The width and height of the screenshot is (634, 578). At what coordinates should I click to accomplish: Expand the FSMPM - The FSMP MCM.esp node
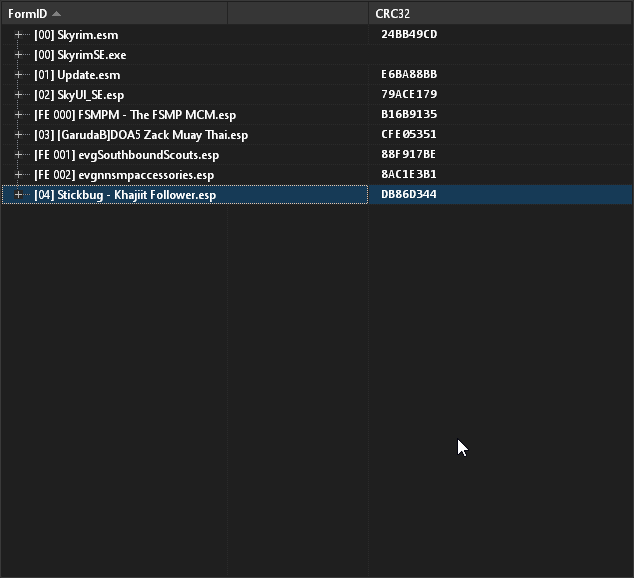click(18, 115)
